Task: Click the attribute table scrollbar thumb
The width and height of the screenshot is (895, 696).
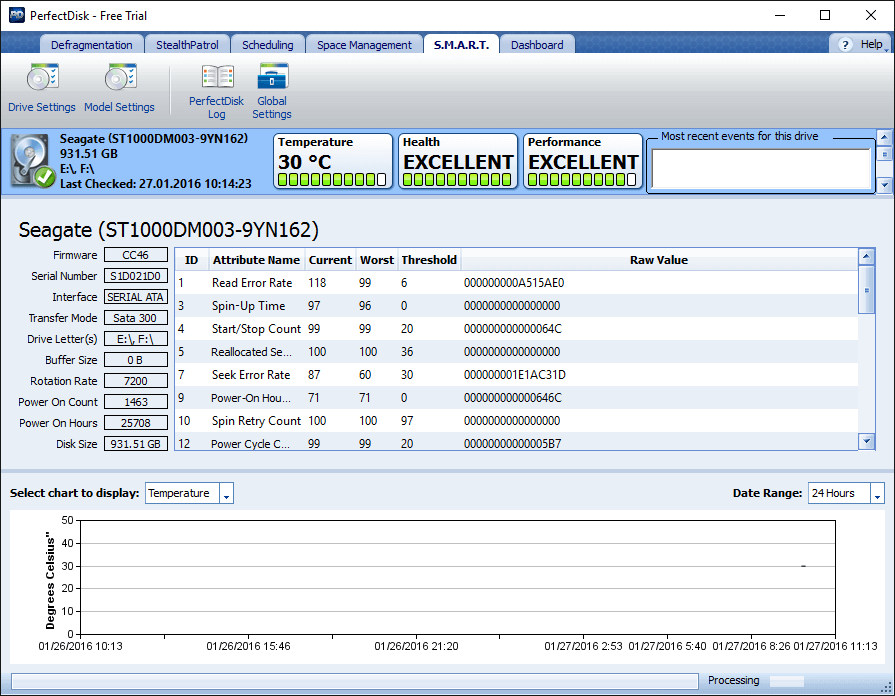Action: 866,290
